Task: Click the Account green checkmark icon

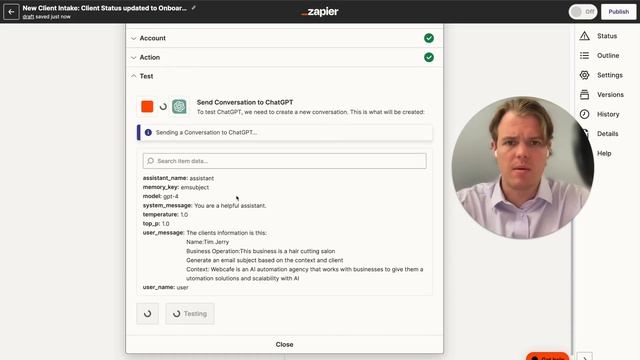Action: tap(429, 38)
